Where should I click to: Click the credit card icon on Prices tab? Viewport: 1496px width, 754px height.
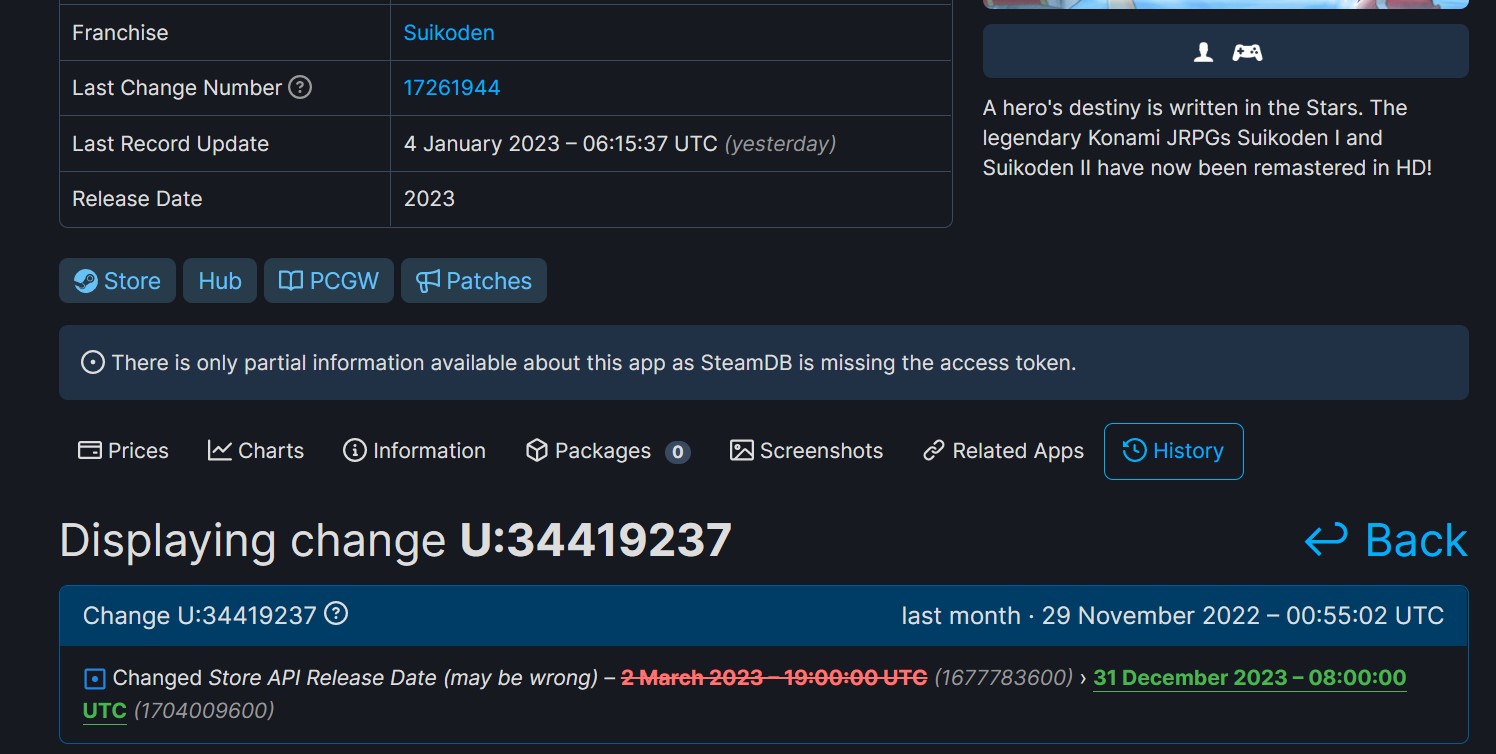click(90, 451)
